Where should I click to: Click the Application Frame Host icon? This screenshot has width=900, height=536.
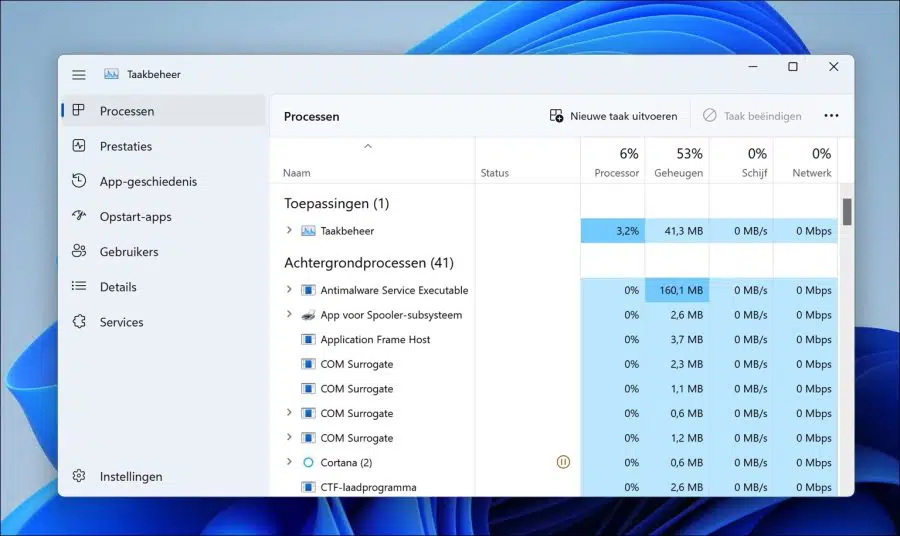pos(308,339)
